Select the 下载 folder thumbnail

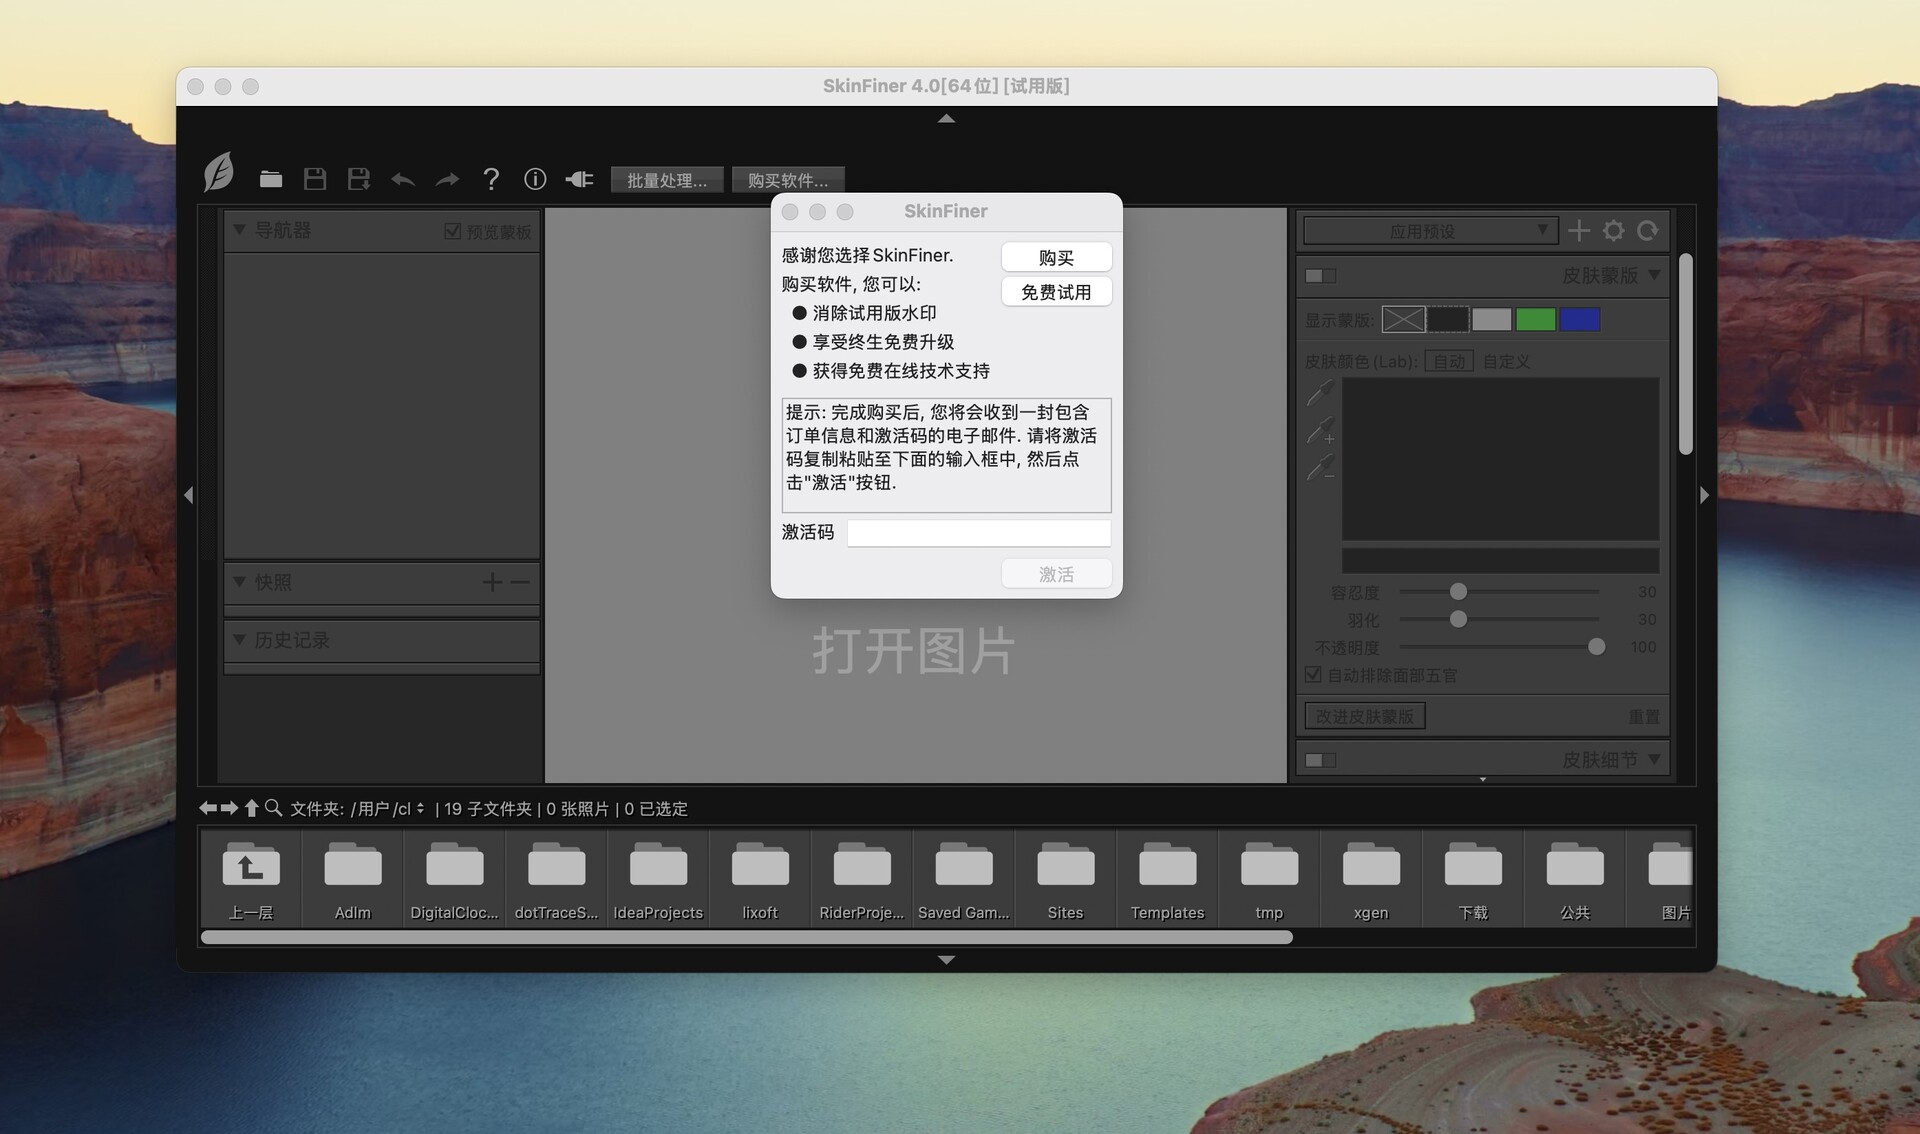1473,880
